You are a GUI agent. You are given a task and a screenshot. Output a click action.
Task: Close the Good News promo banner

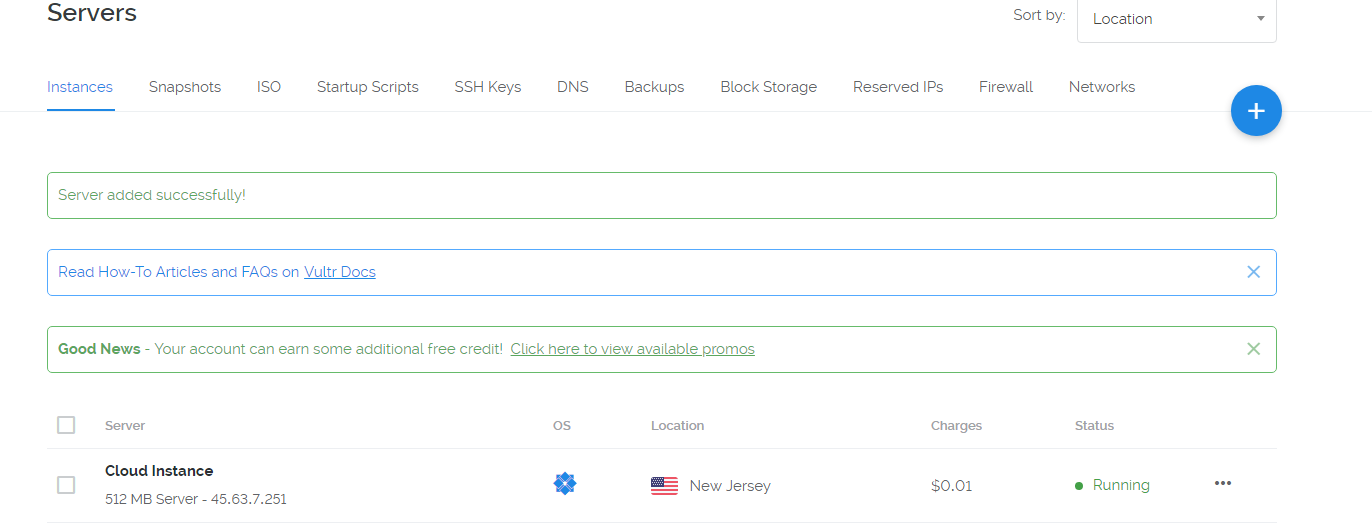[x=1254, y=349]
